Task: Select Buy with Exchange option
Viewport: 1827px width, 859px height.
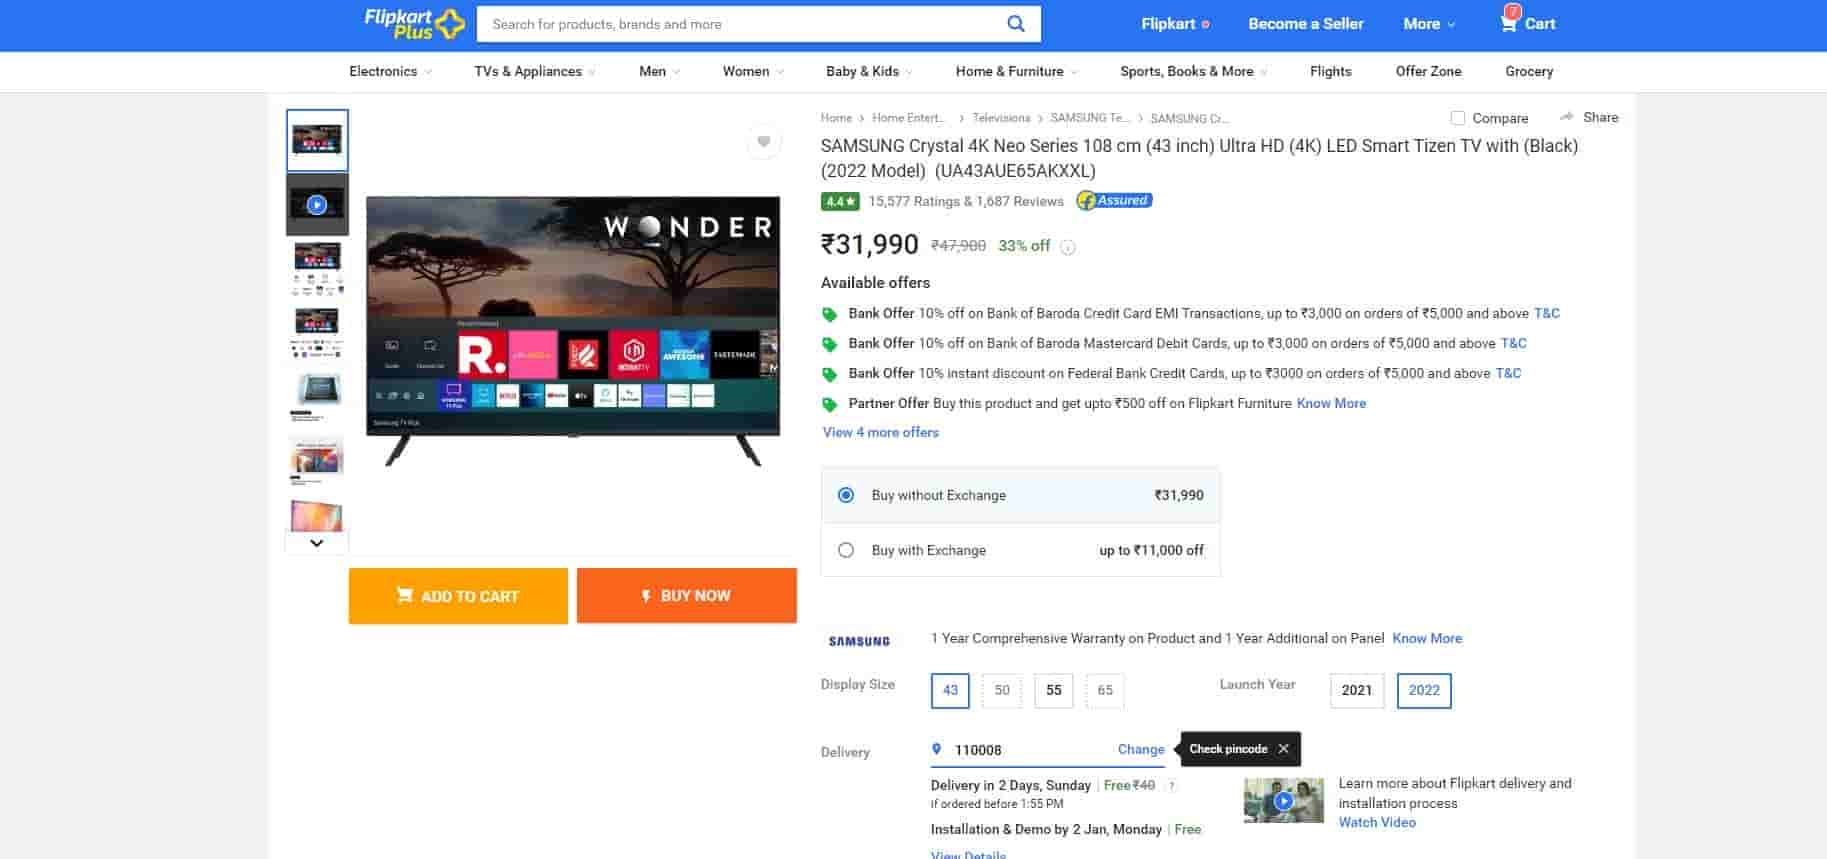Action: click(x=846, y=550)
